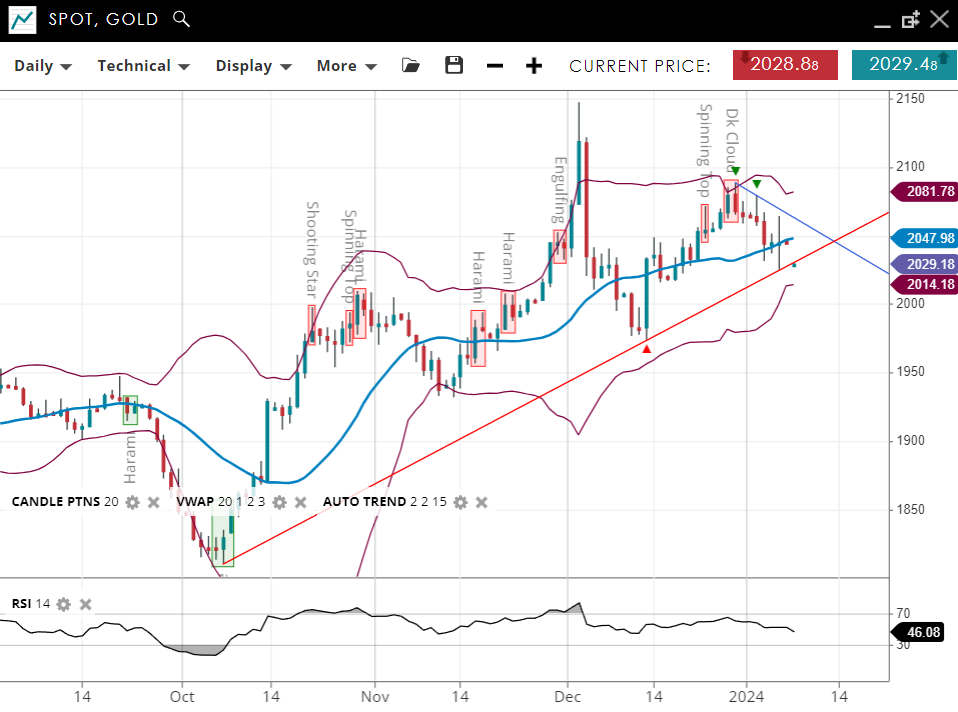The image size is (958, 712).
Task: Remove the AUTO TREND indicator
Action: [x=482, y=502]
